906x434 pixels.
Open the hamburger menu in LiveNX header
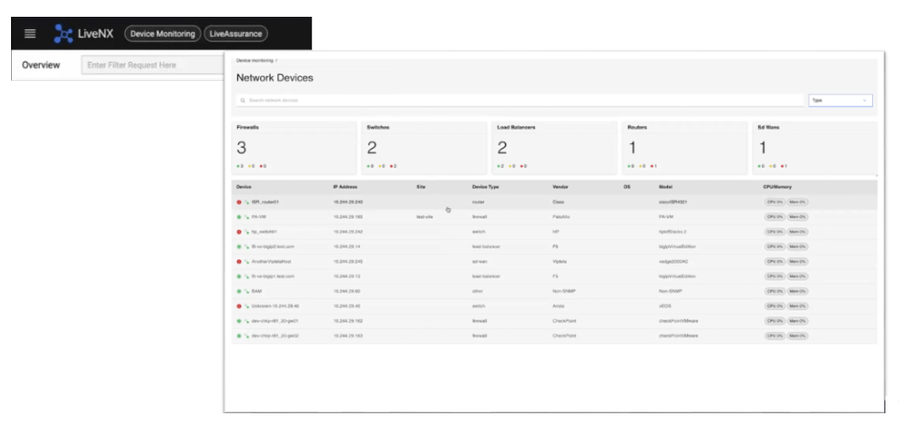point(30,34)
